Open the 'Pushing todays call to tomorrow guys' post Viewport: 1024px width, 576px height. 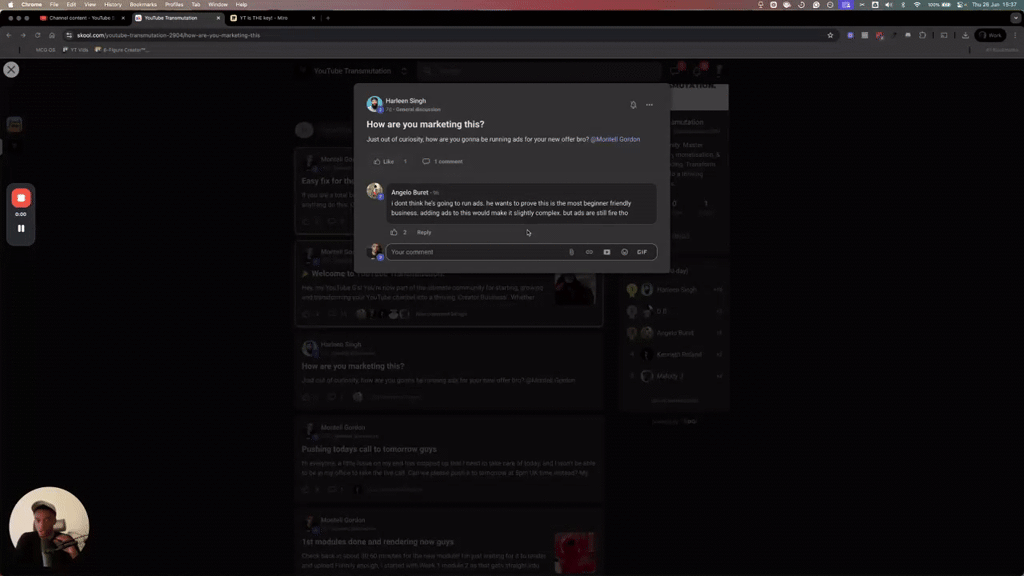(369, 449)
